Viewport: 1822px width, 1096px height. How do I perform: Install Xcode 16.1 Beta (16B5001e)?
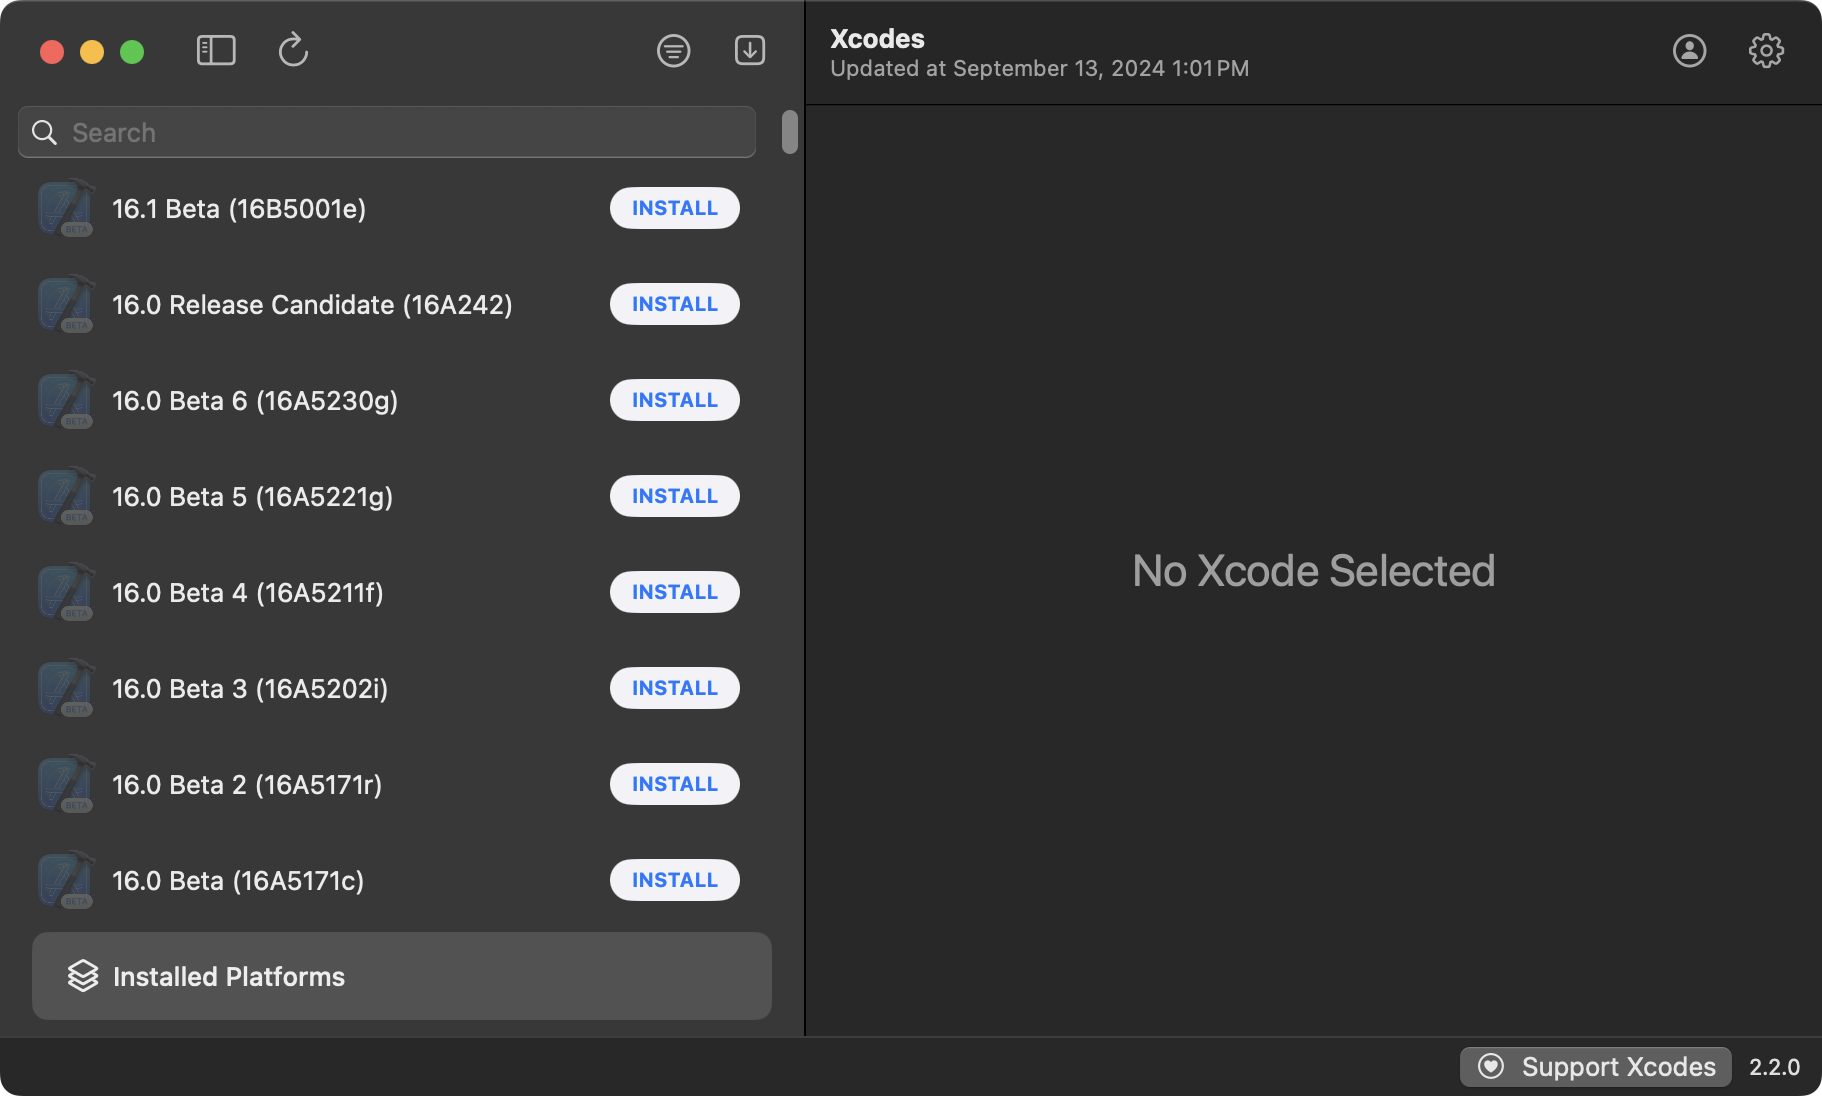pos(674,208)
